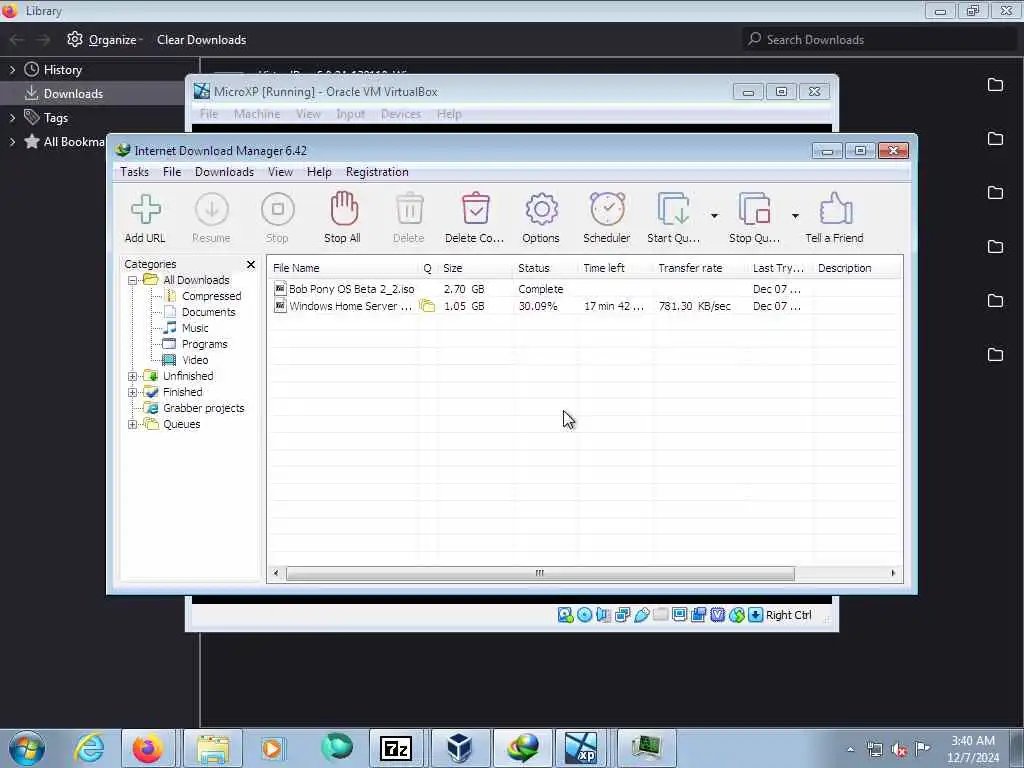Click Clear Downloads in Library toolbar
The width and height of the screenshot is (1024, 768).
[202, 40]
